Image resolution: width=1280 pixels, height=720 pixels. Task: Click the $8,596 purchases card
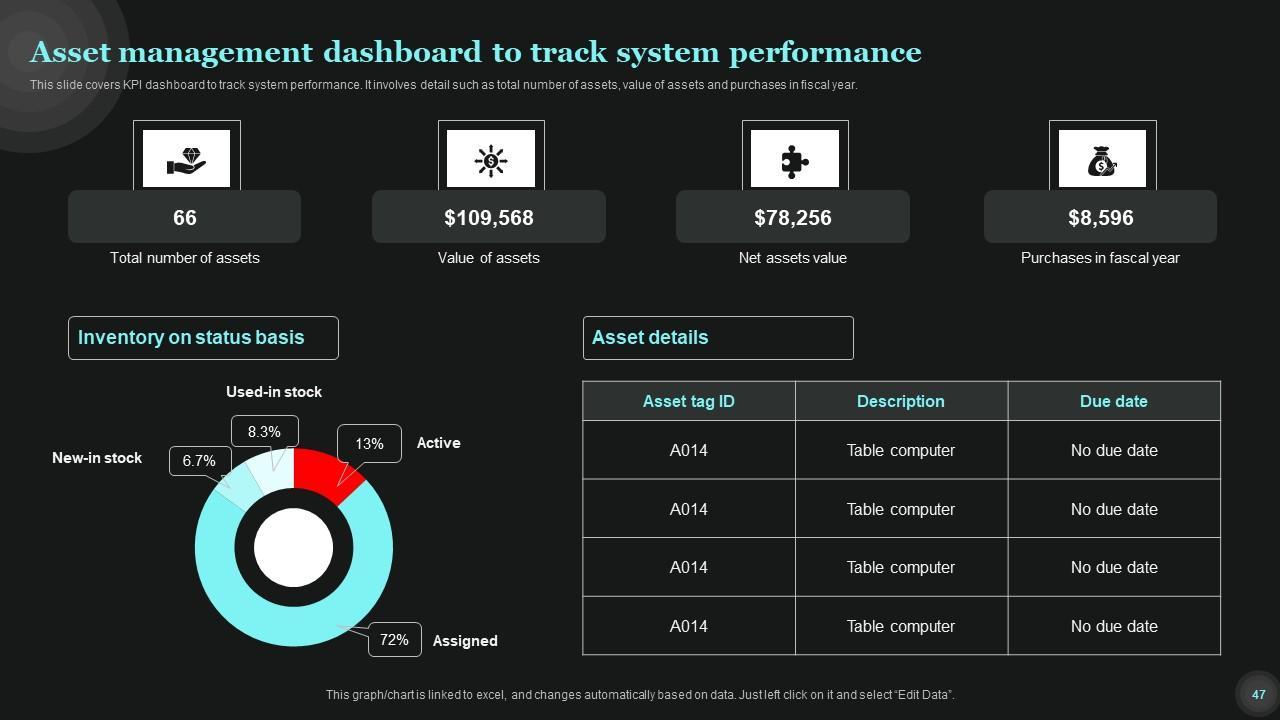click(1100, 217)
